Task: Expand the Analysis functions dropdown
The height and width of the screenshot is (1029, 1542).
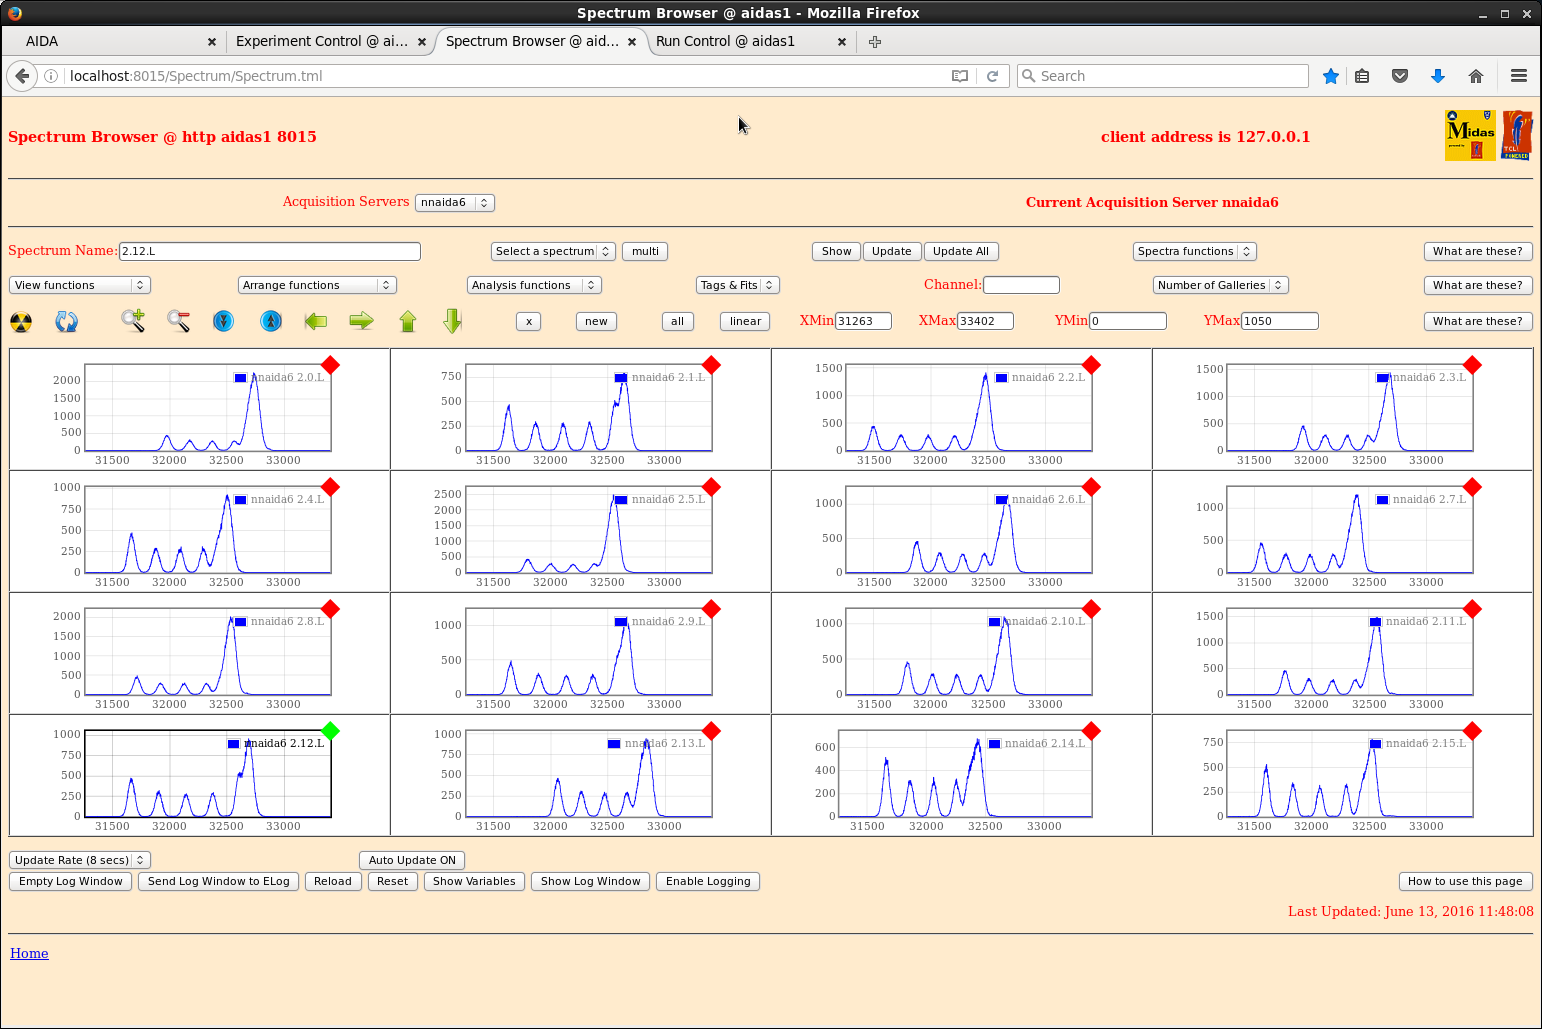Action: tap(534, 285)
